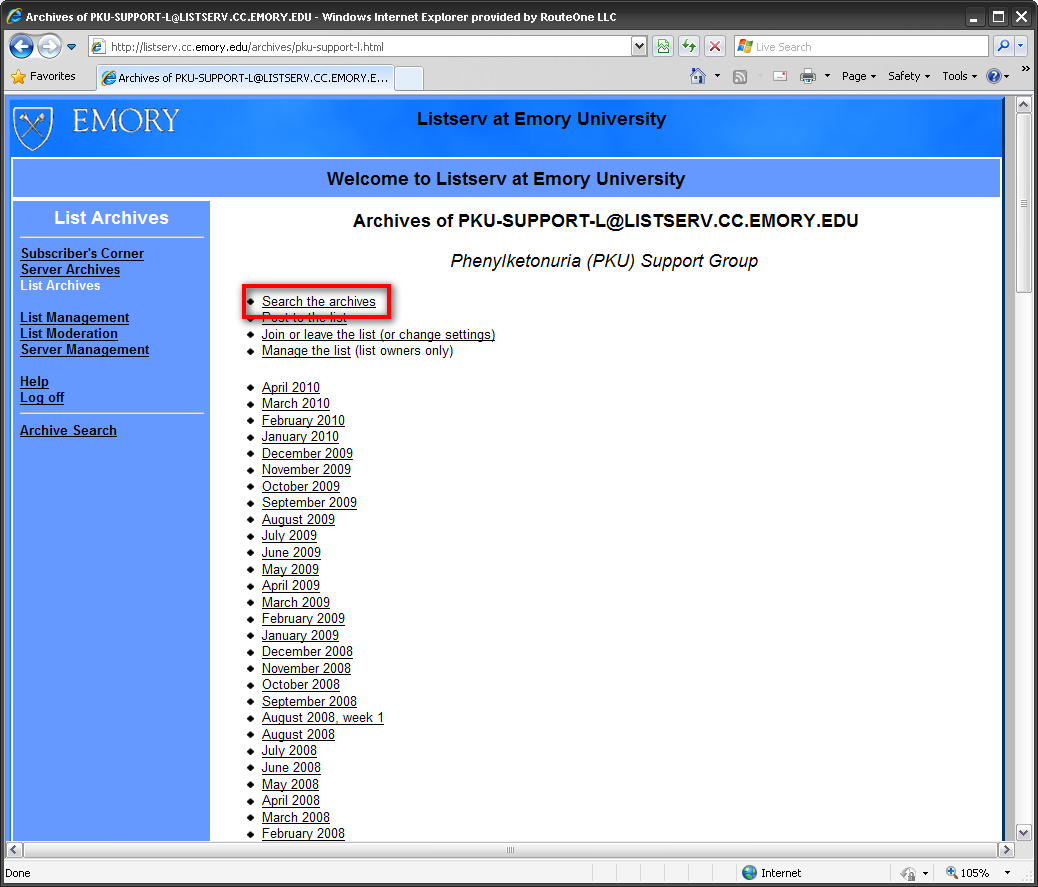1038x887 pixels.
Task: Open the November 2009 archive
Action: [x=306, y=470]
